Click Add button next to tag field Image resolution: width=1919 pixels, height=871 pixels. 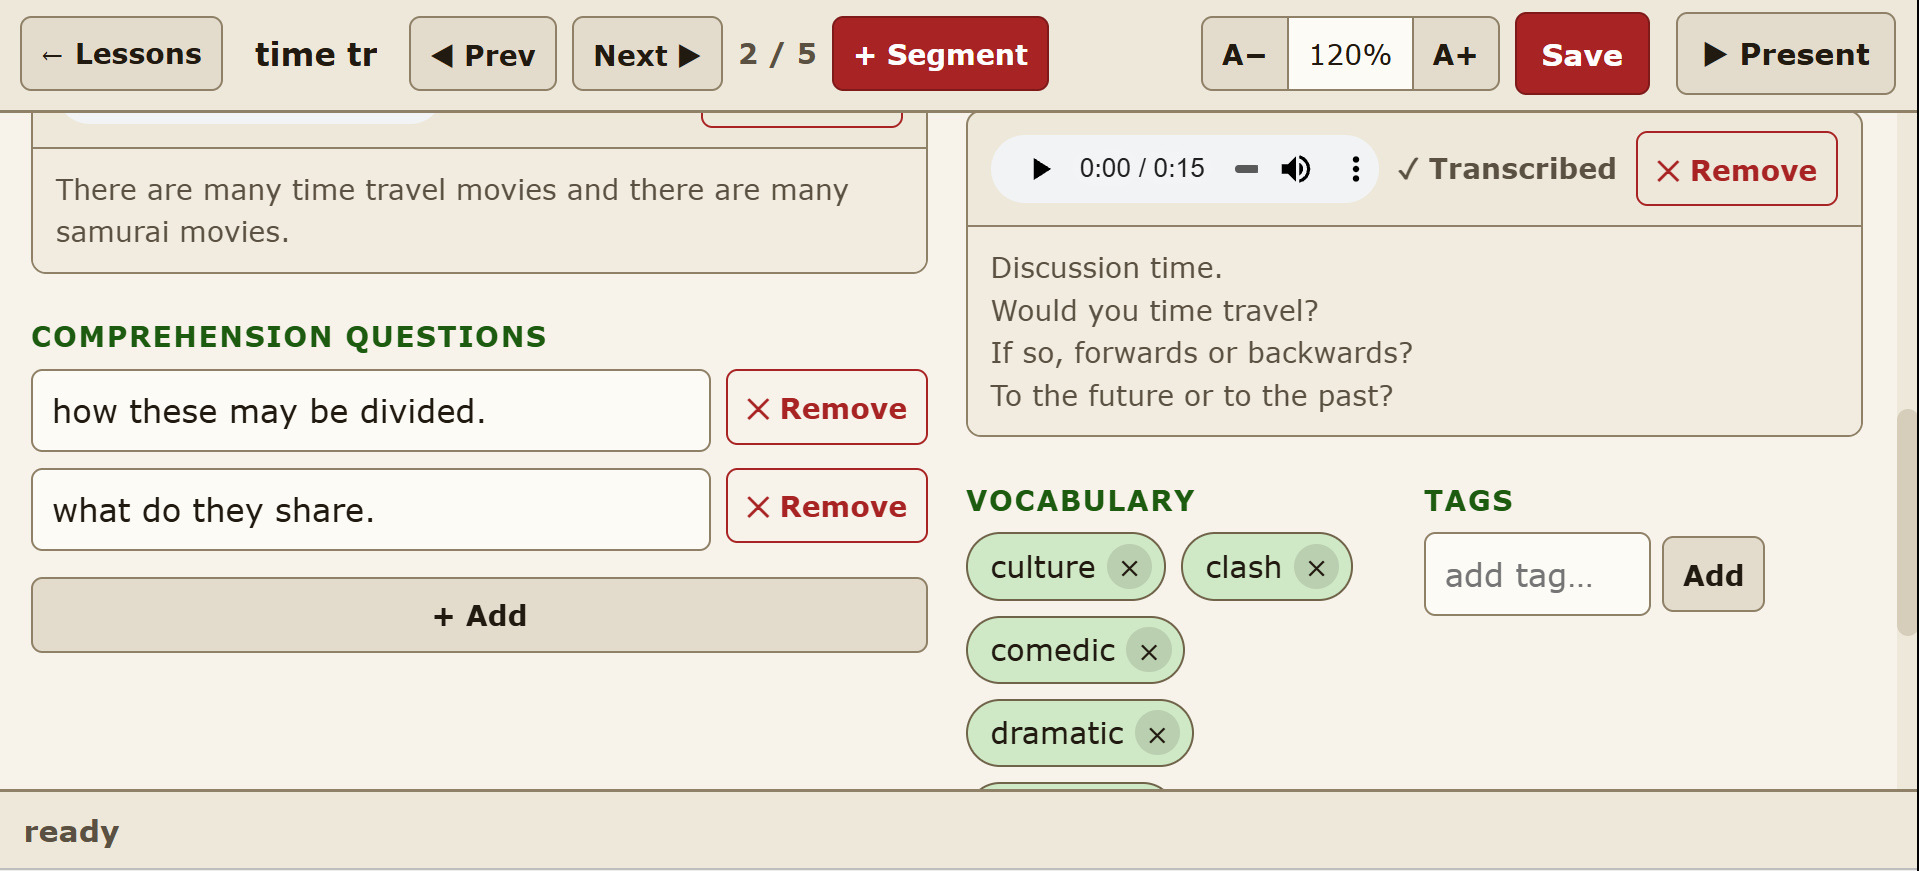click(x=1713, y=574)
